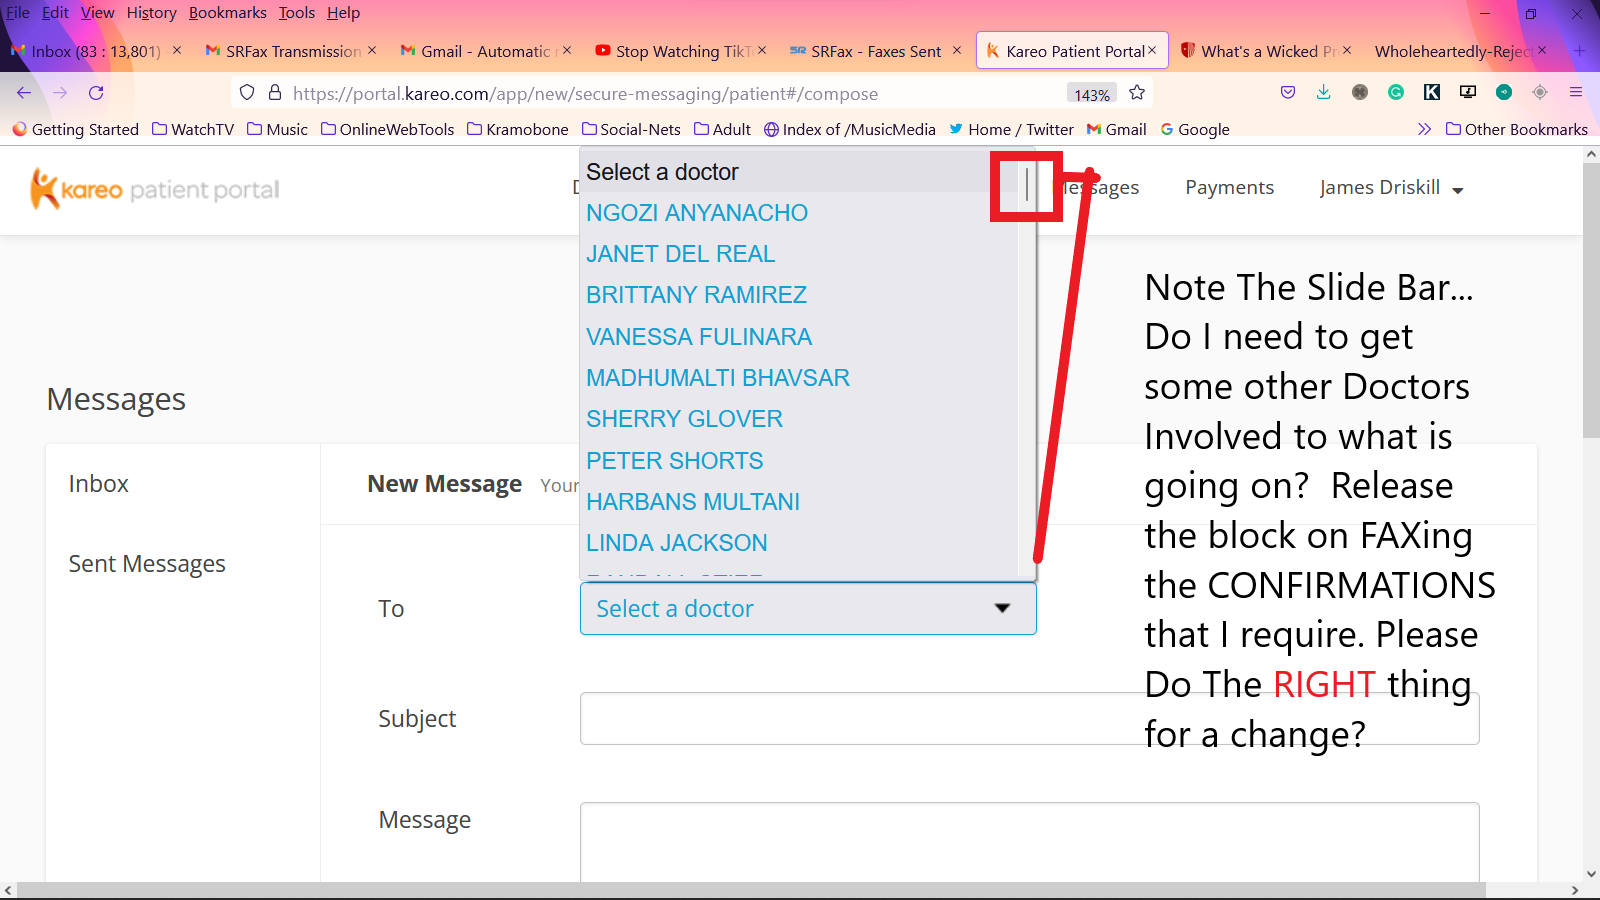The height and width of the screenshot is (900, 1600).
Task: Click the browser address bar URL
Action: (585, 93)
